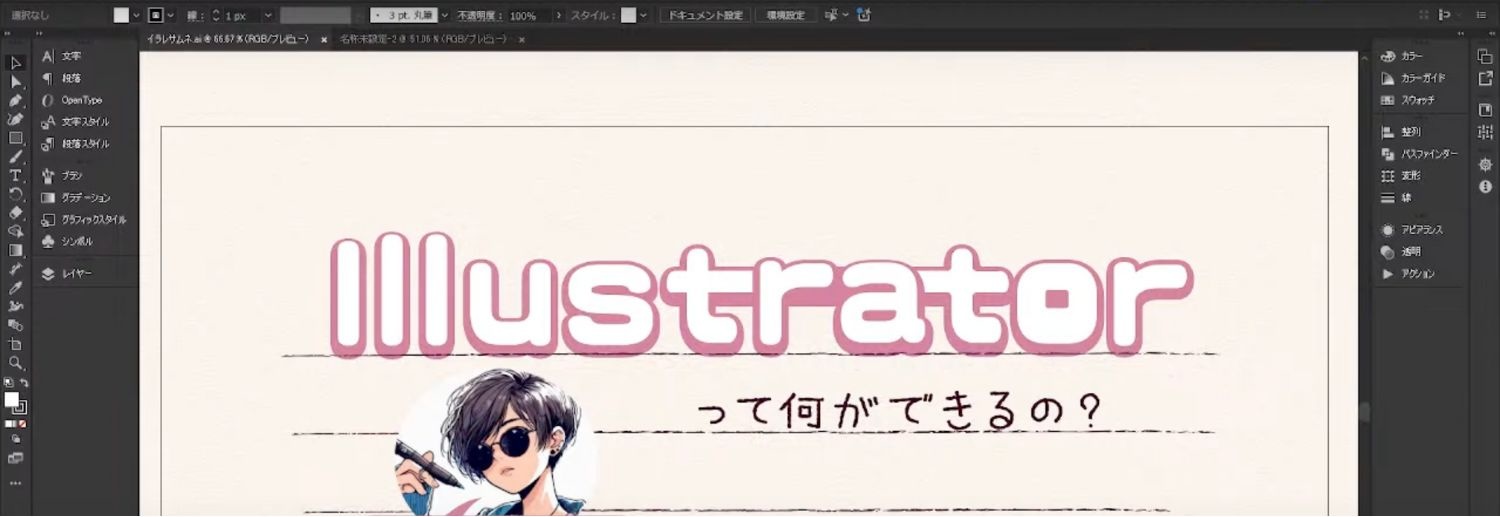Viewport: 1500px width, 517px height.
Task: Click the opacity 100% input field
Action: 530,16
